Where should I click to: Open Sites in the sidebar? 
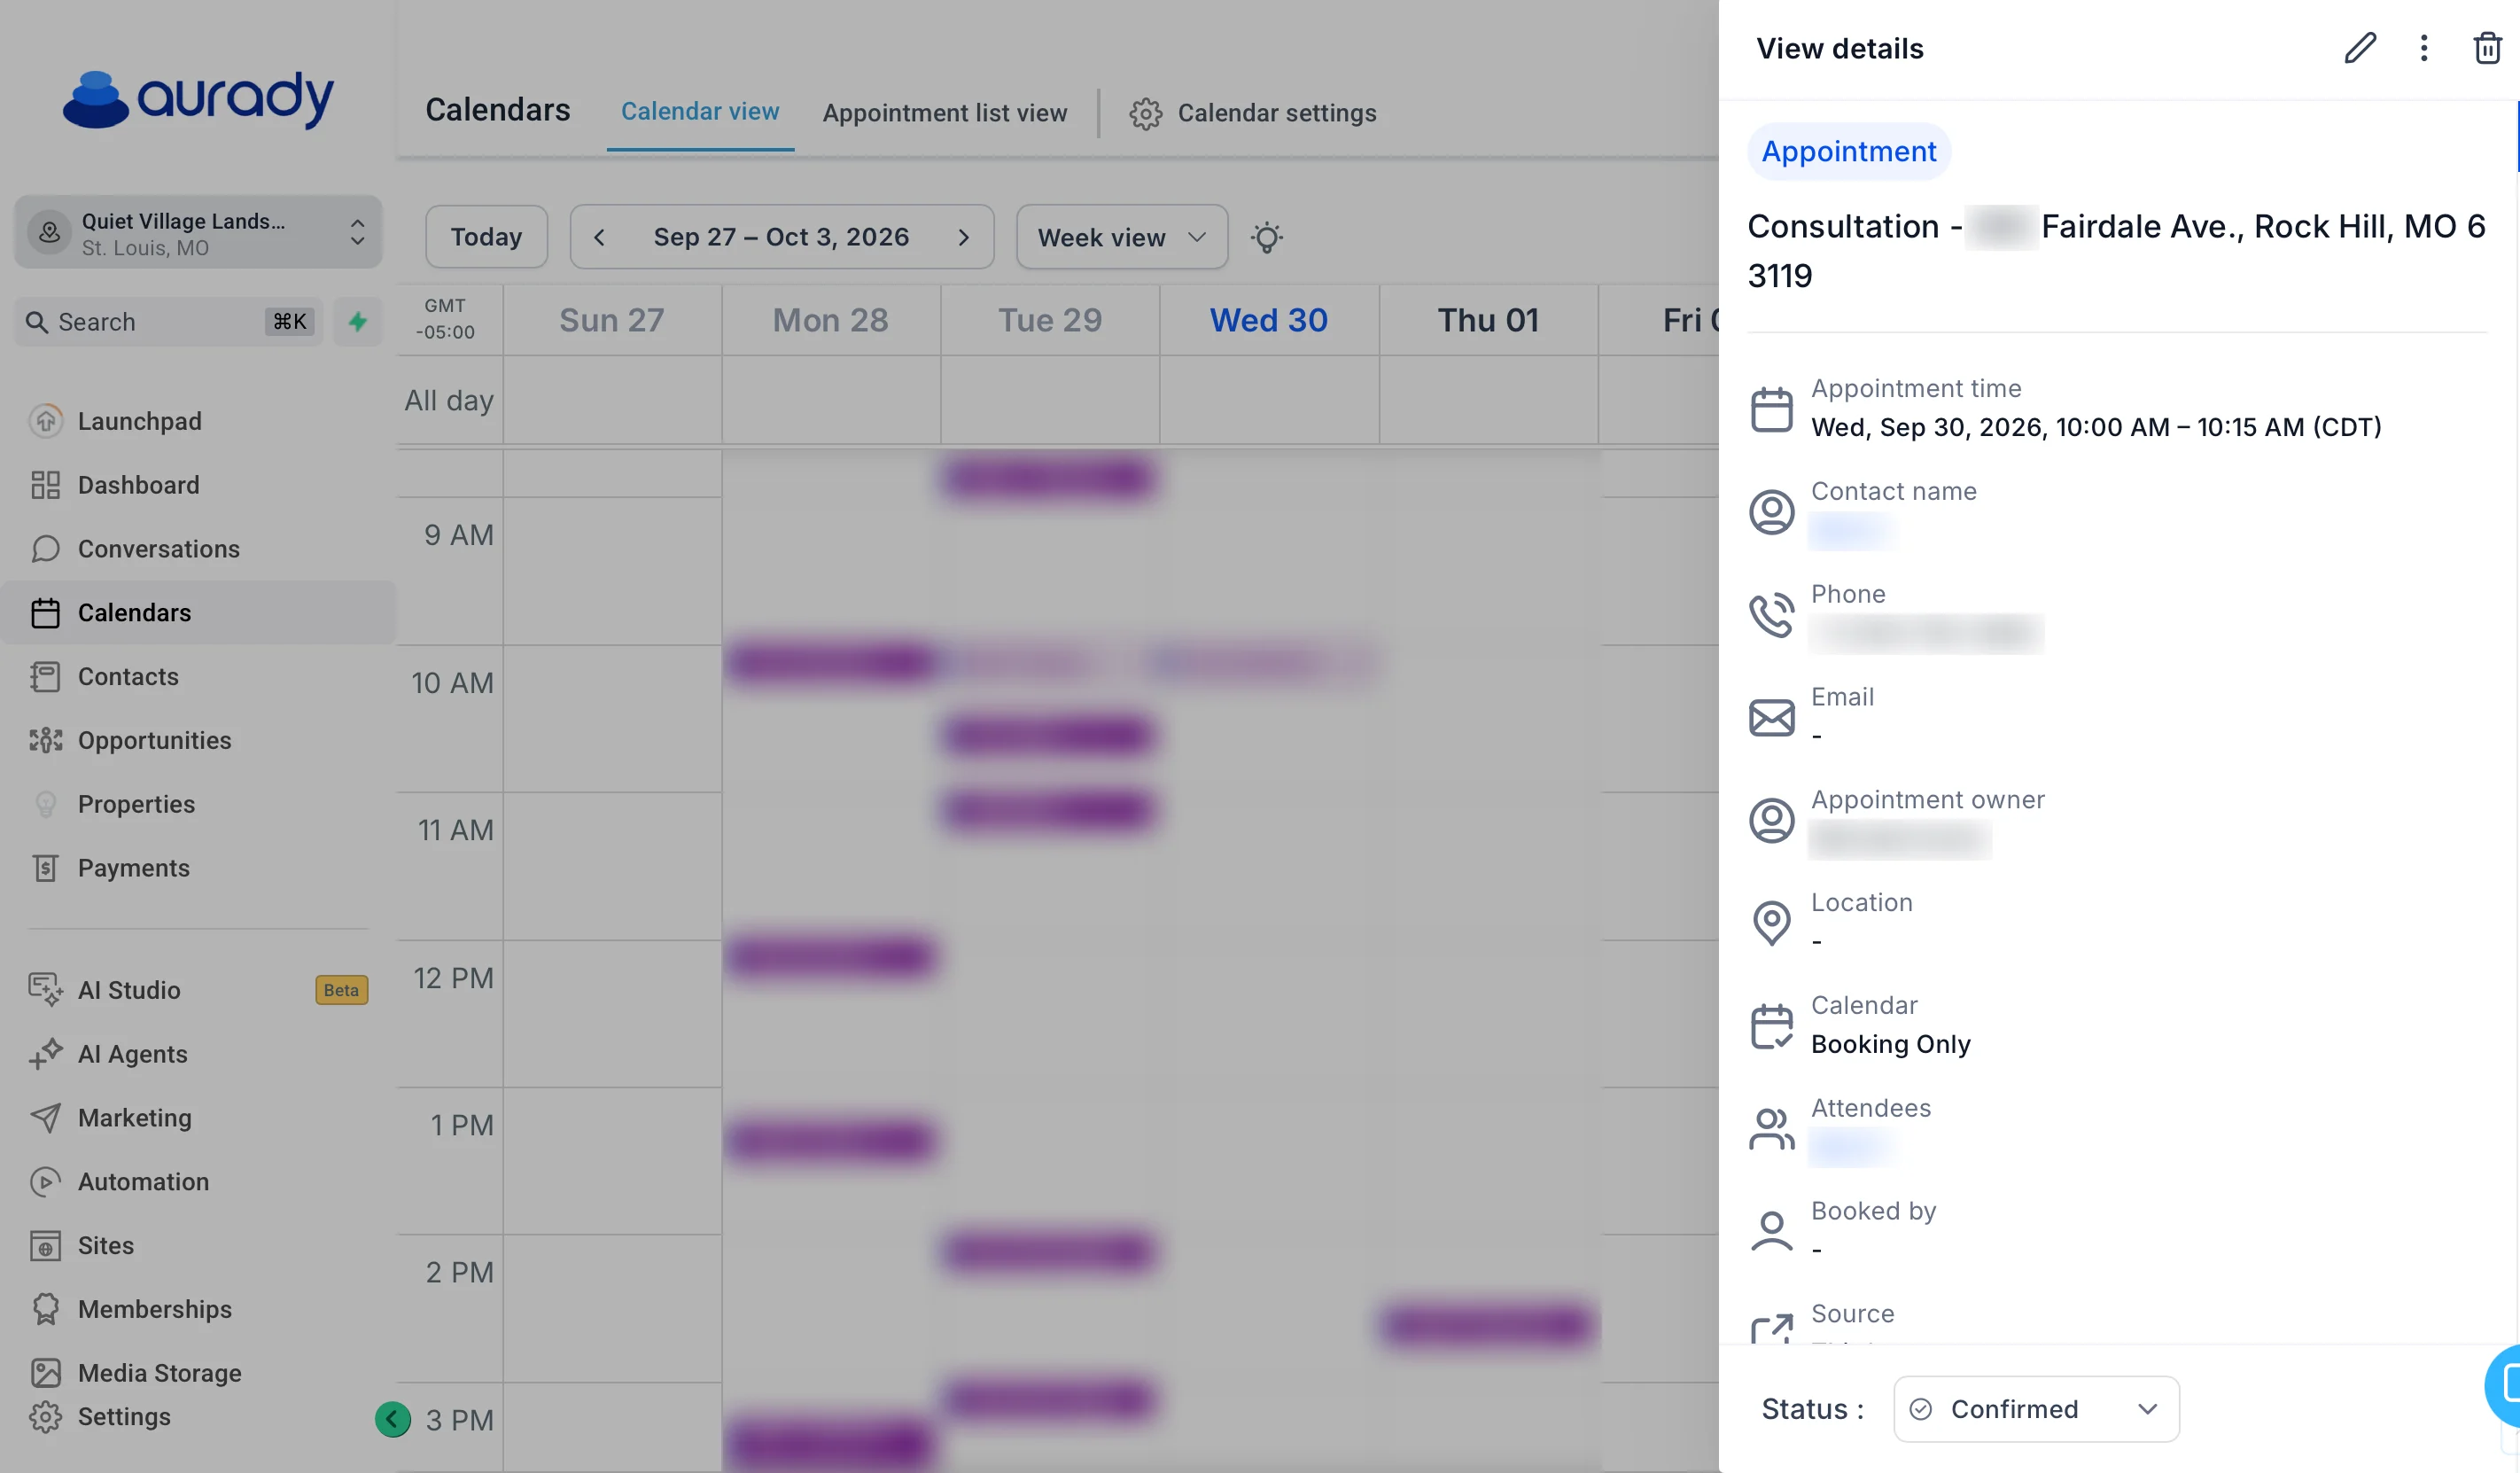coord(198,1246)
